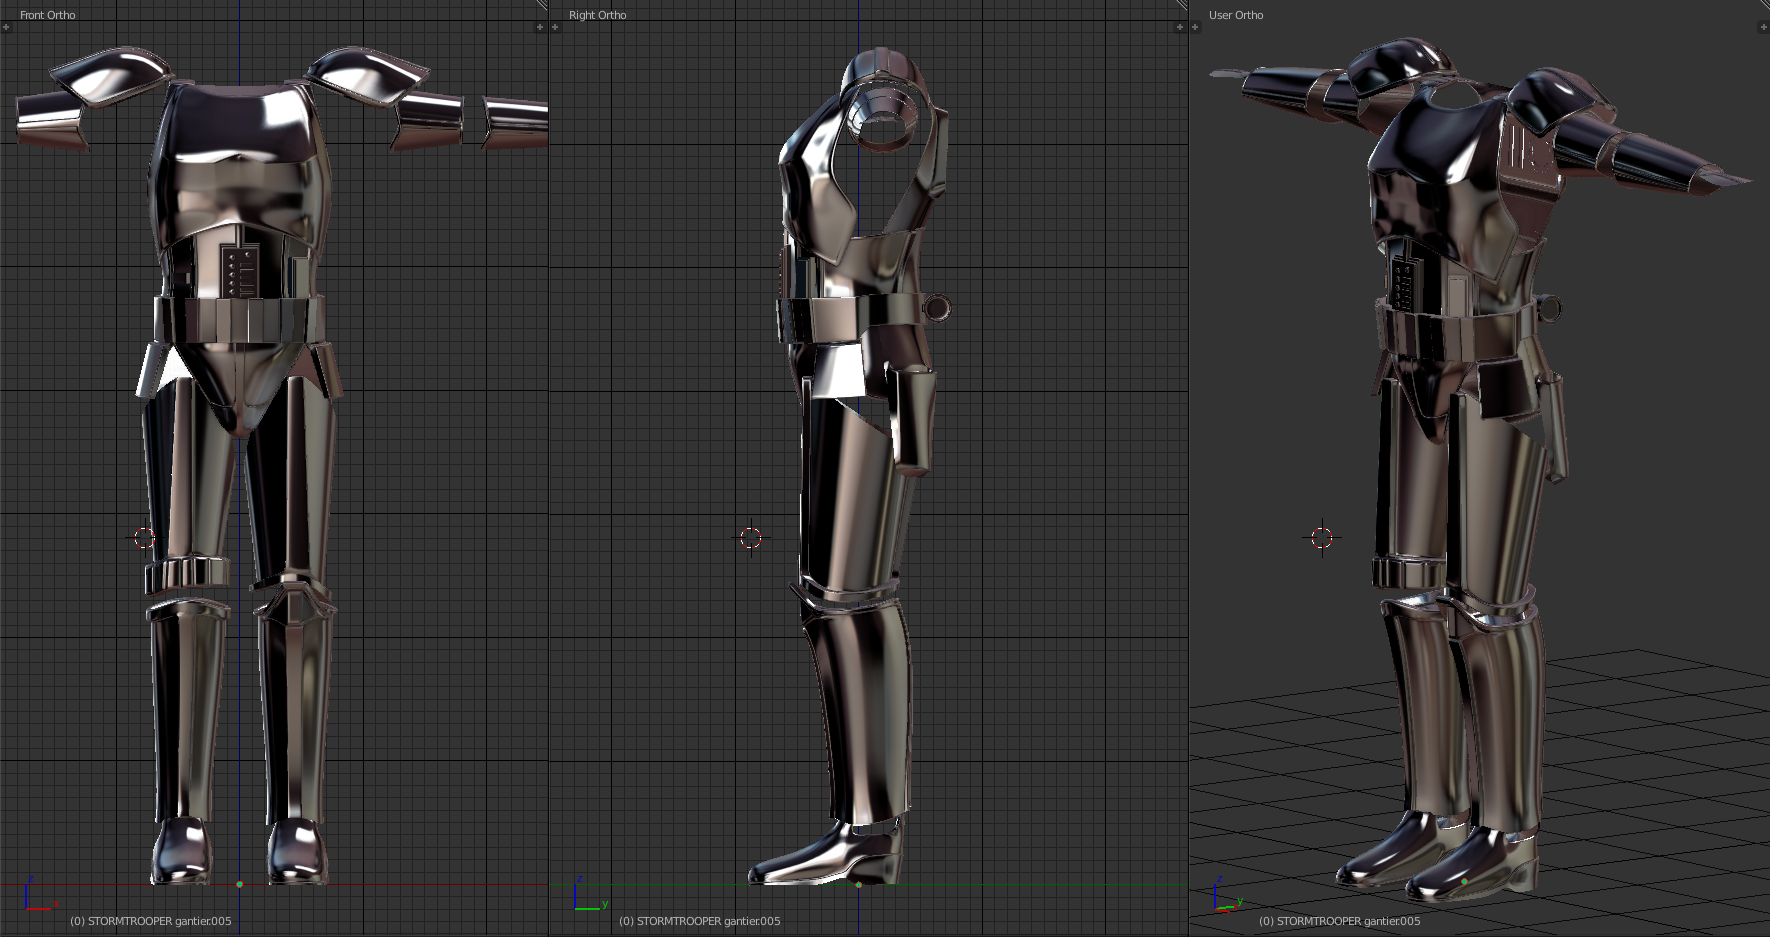Image resolution: width=1770 pixels, height=937 pixels.
Task: Click split-area corner widget of Front Ortho view
Action: 541,6
